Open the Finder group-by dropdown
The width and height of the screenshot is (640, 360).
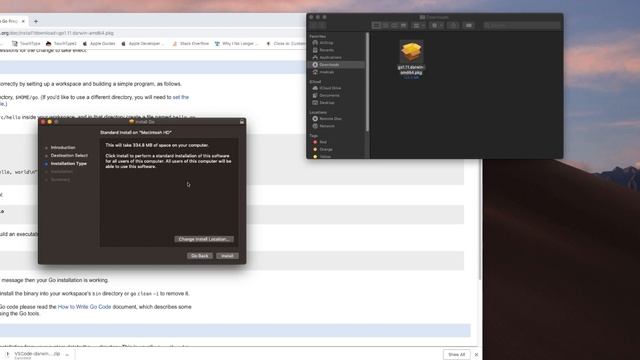[419, 25]
